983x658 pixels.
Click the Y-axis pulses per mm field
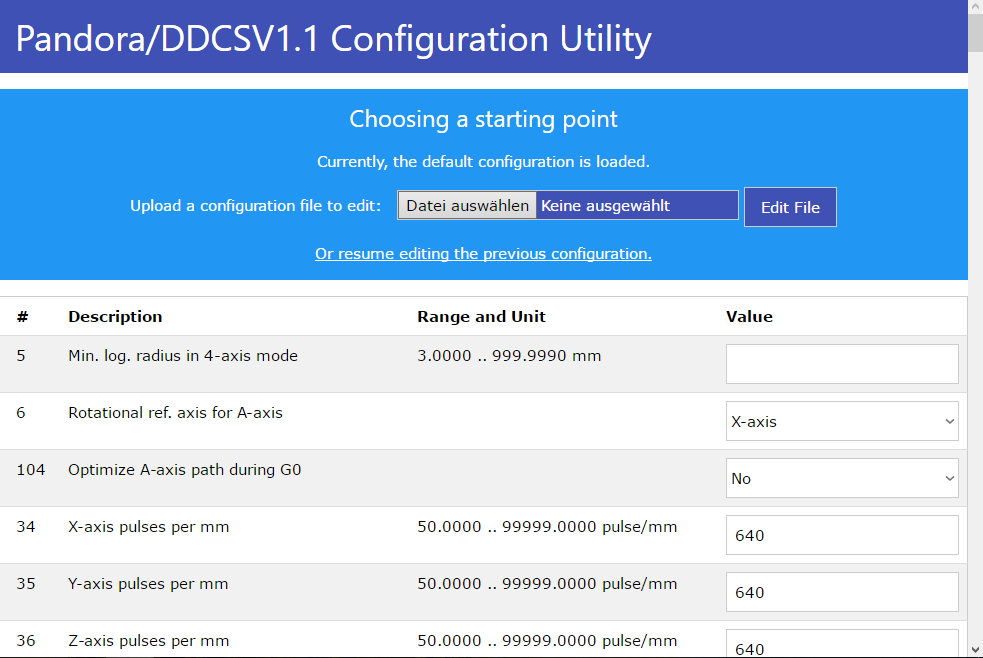click(842, 592)
